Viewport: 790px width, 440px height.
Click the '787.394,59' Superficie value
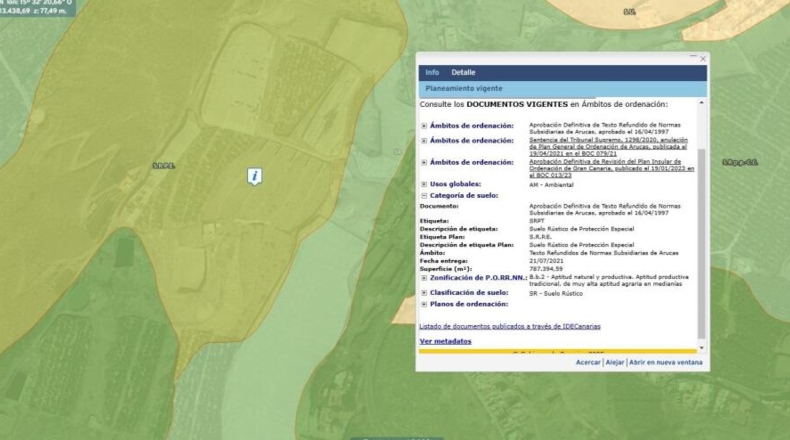click(x=546, y=269)
